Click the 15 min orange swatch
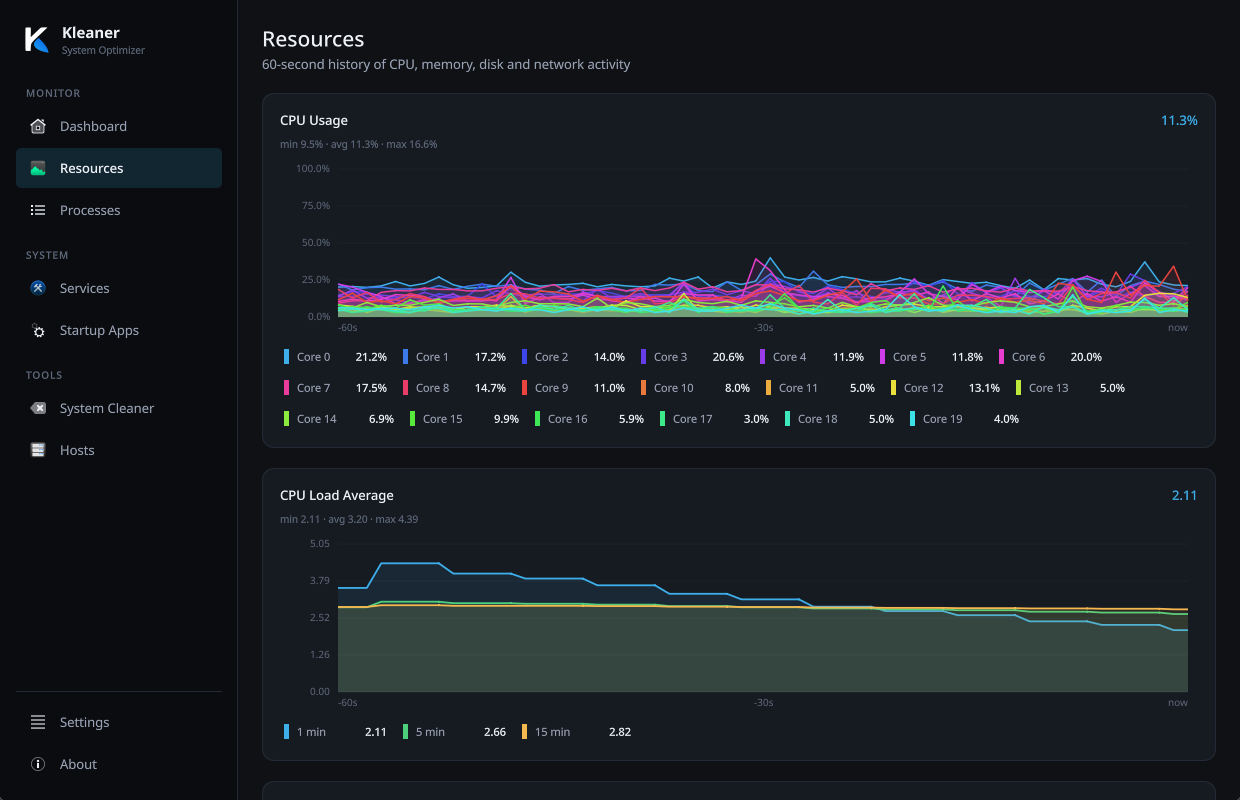1240x800 pixels. pos(525,732)
